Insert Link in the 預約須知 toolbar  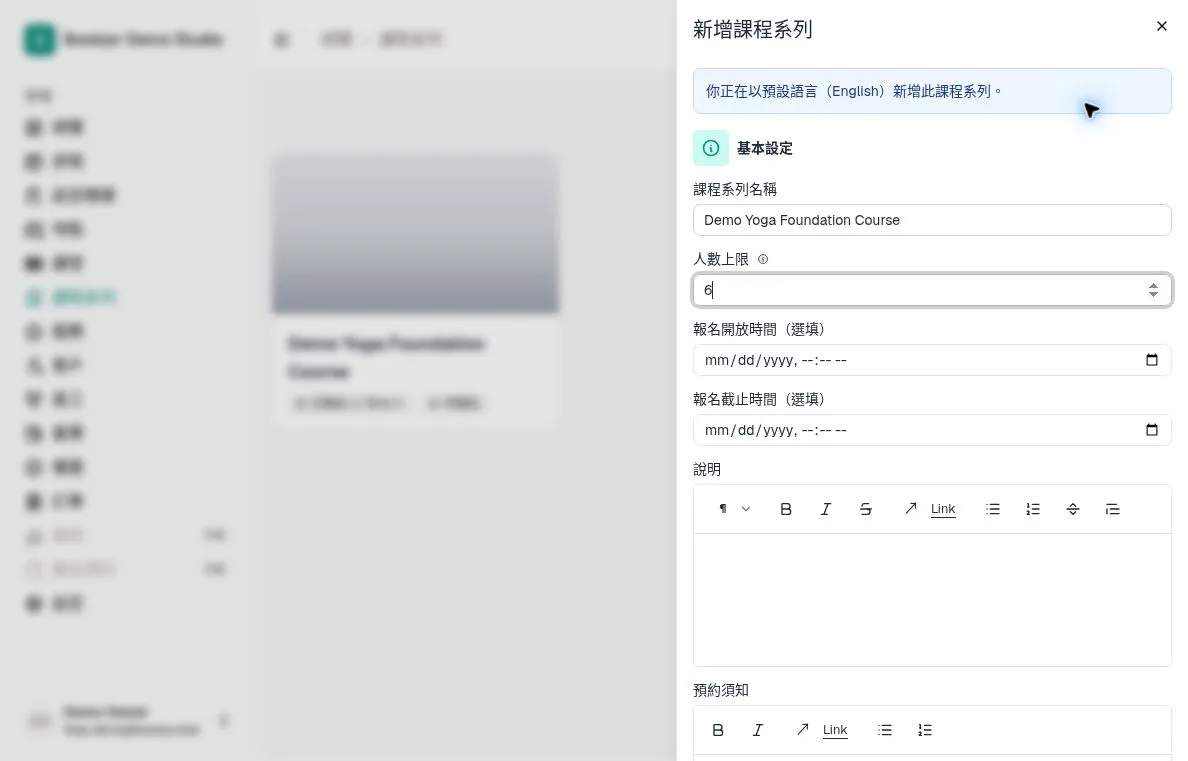pos(822,730)
